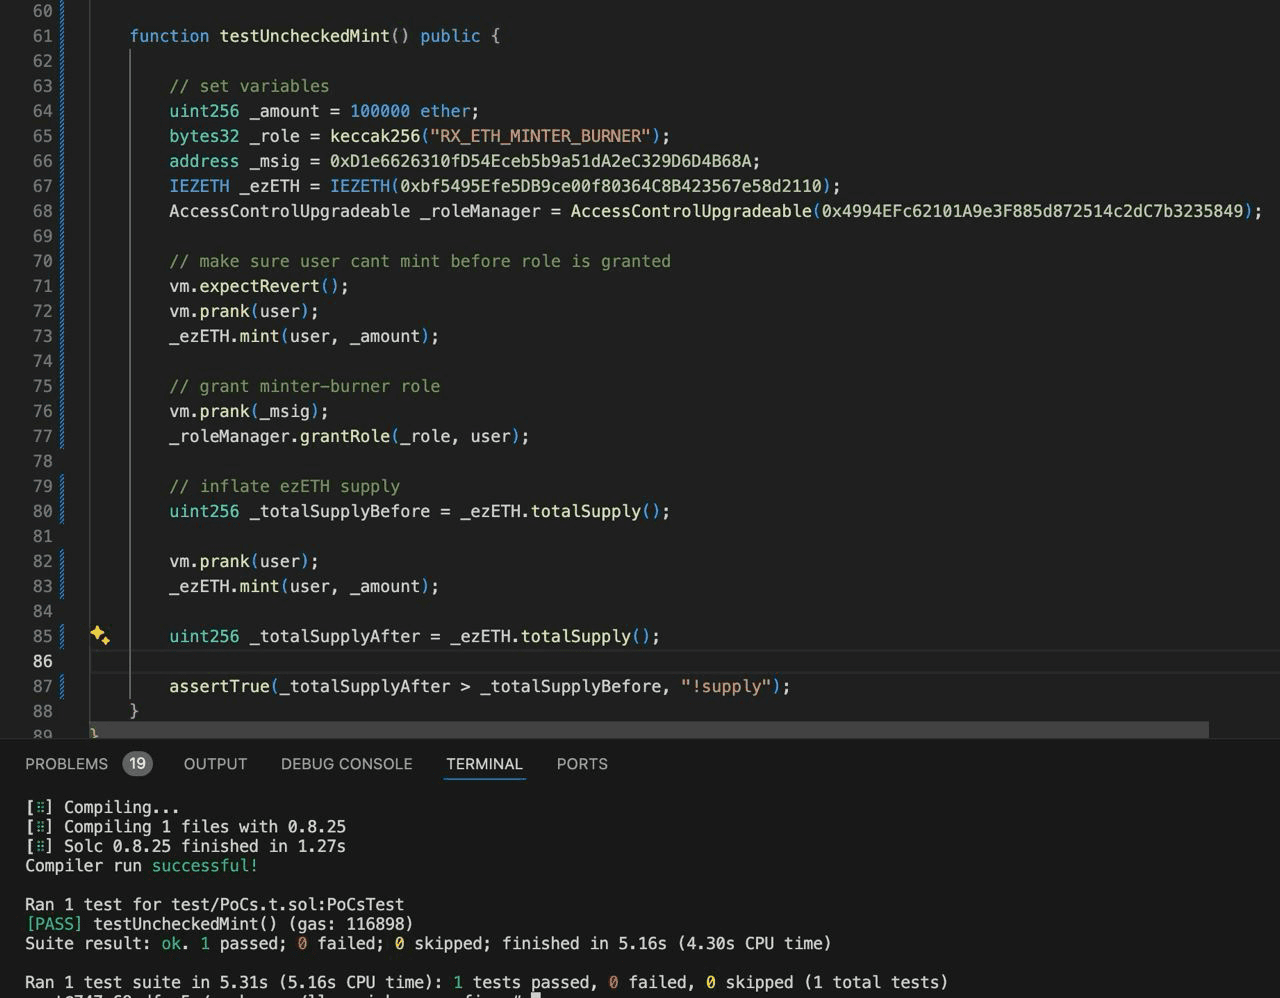Click the terminal prompt cursor
1280x998 pixels.
click(536, 994)
